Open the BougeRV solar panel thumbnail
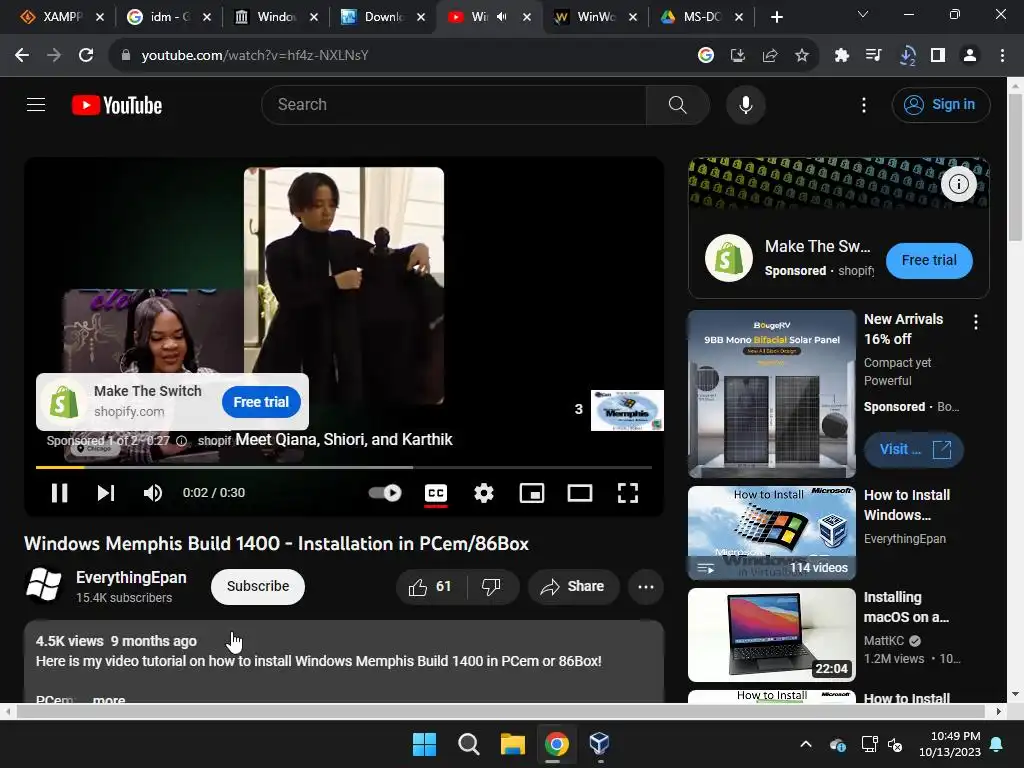 point(772,394)
